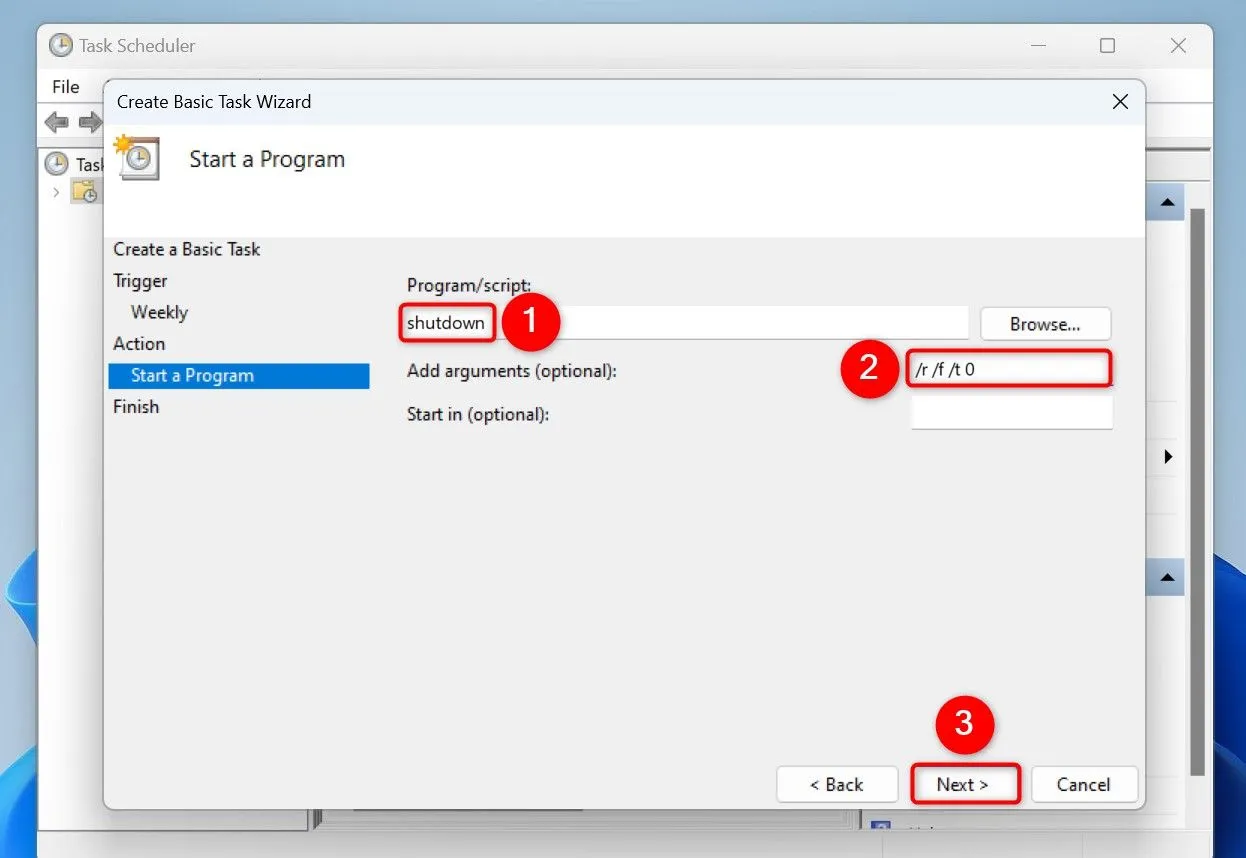Select the Action step in wizard sidebar
The height and width of the screenshot is (858, 1246).
point(139,343)
